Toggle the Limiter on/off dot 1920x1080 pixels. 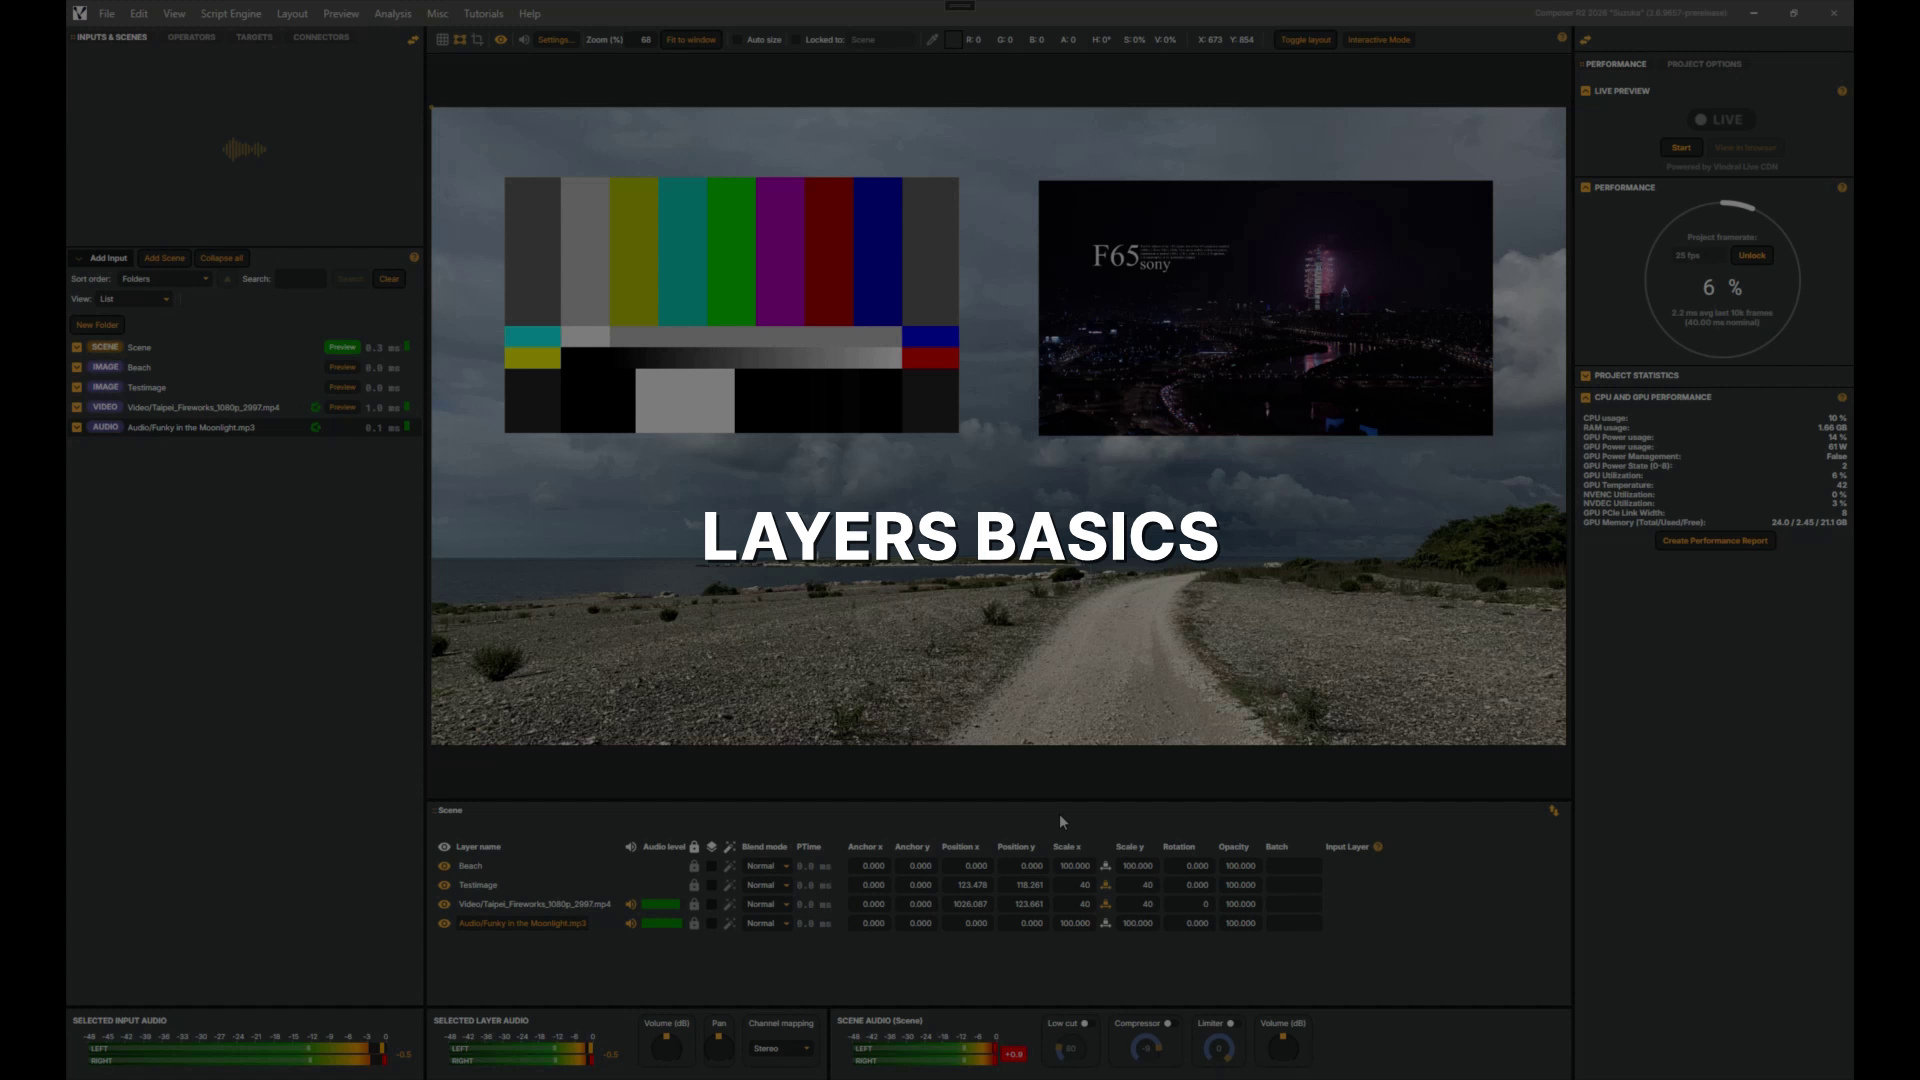tap(1230, 1023)
